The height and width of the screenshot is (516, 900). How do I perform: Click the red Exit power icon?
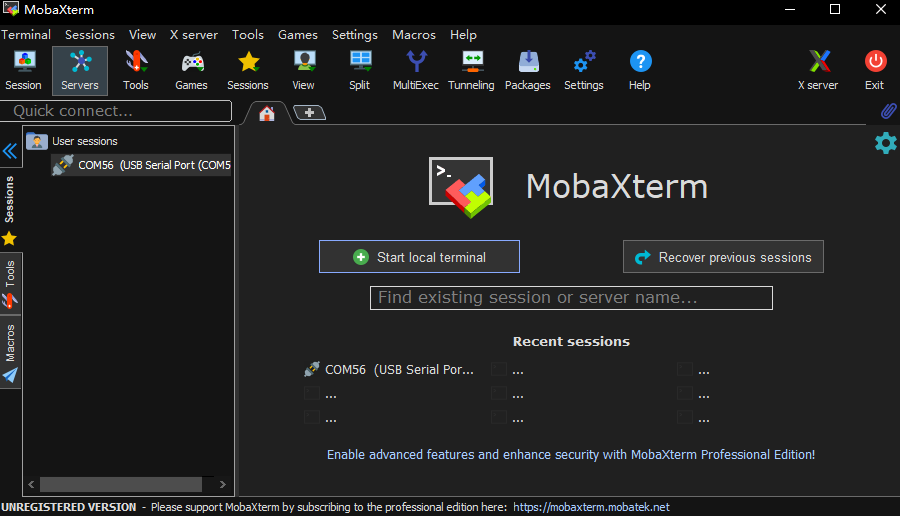coord(875,71)
